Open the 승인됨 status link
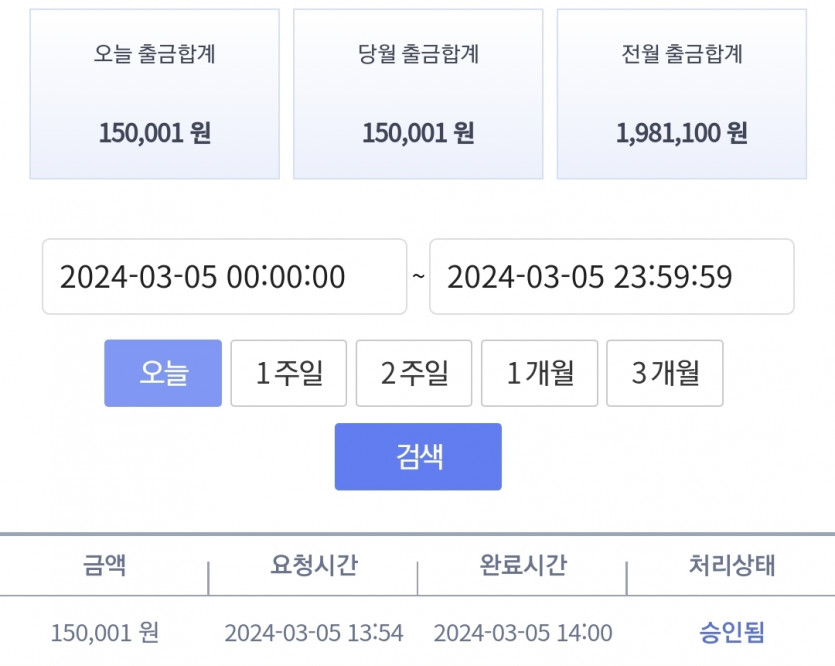835x666 pixels. [732, 633]
